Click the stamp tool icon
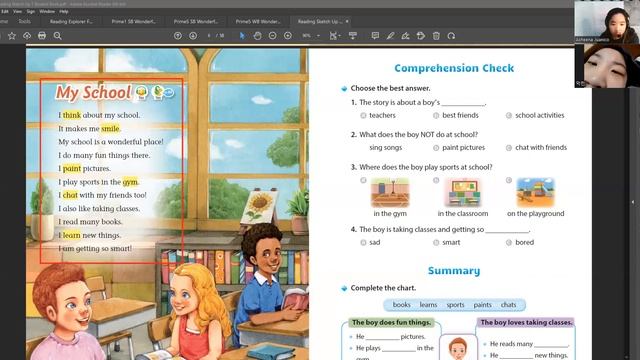 [x=421, y=36]
